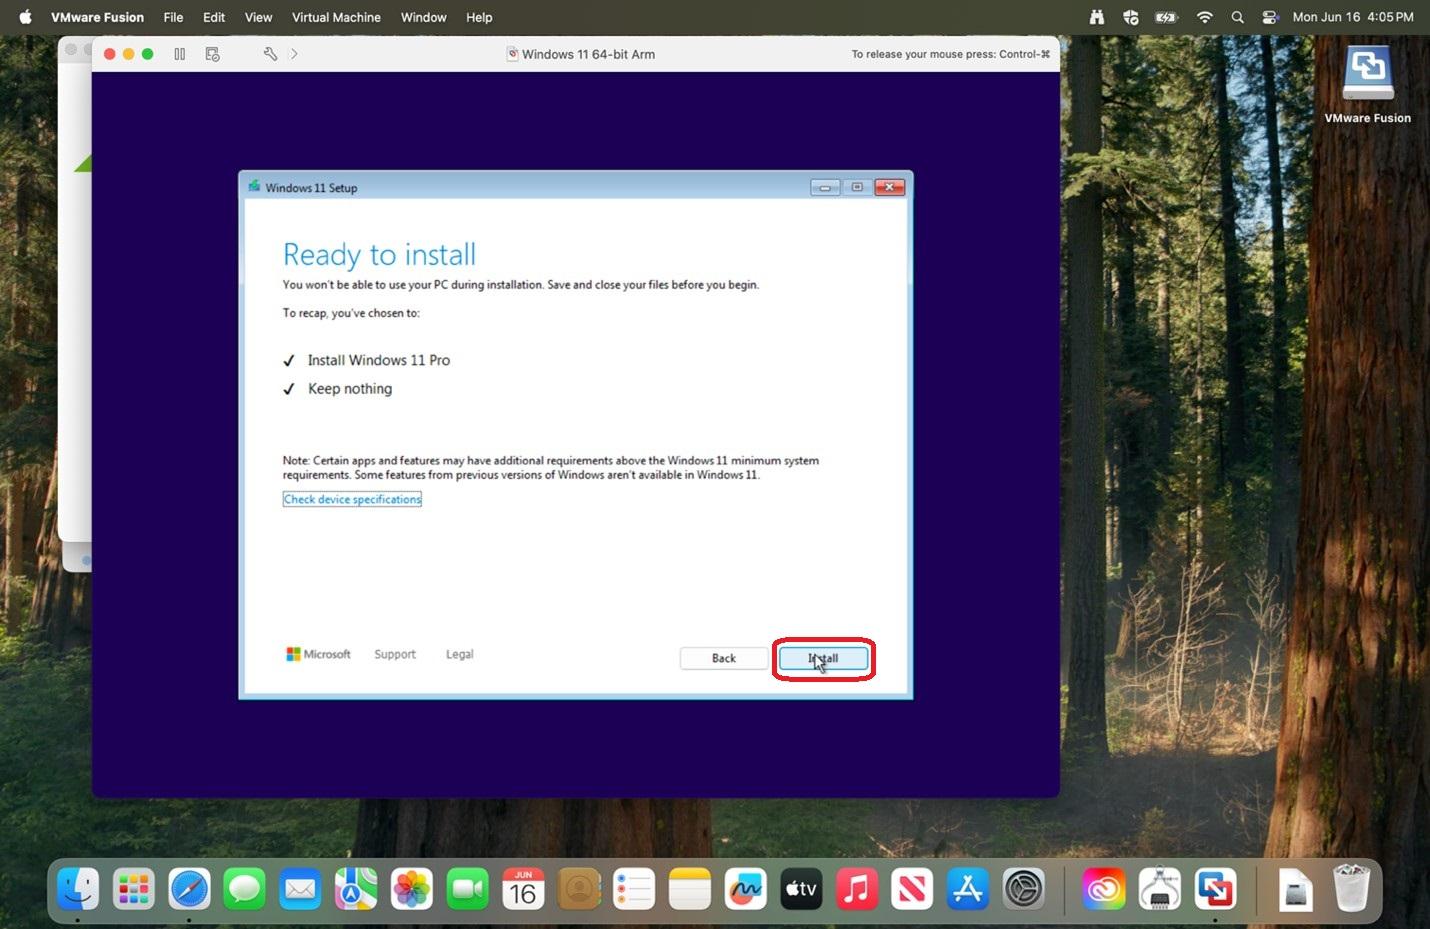Screen dimensions: 1430x929
Task: Open the Legal link in Setup
Action: 460,654
